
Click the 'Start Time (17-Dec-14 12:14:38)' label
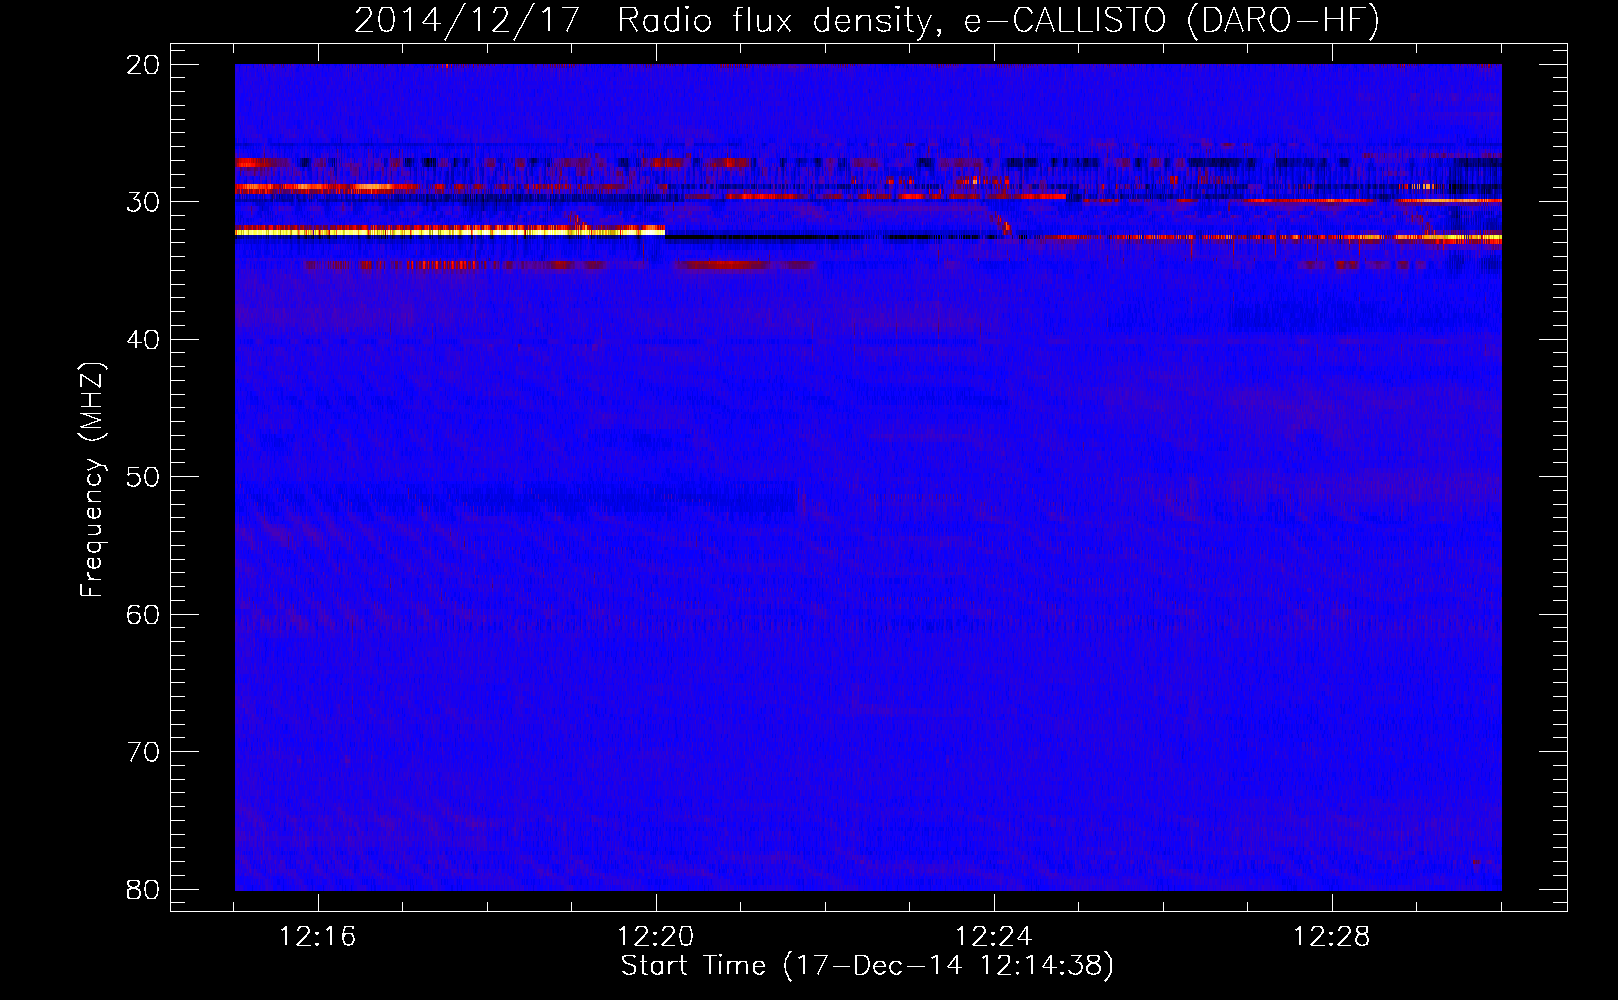coord(867,966)
